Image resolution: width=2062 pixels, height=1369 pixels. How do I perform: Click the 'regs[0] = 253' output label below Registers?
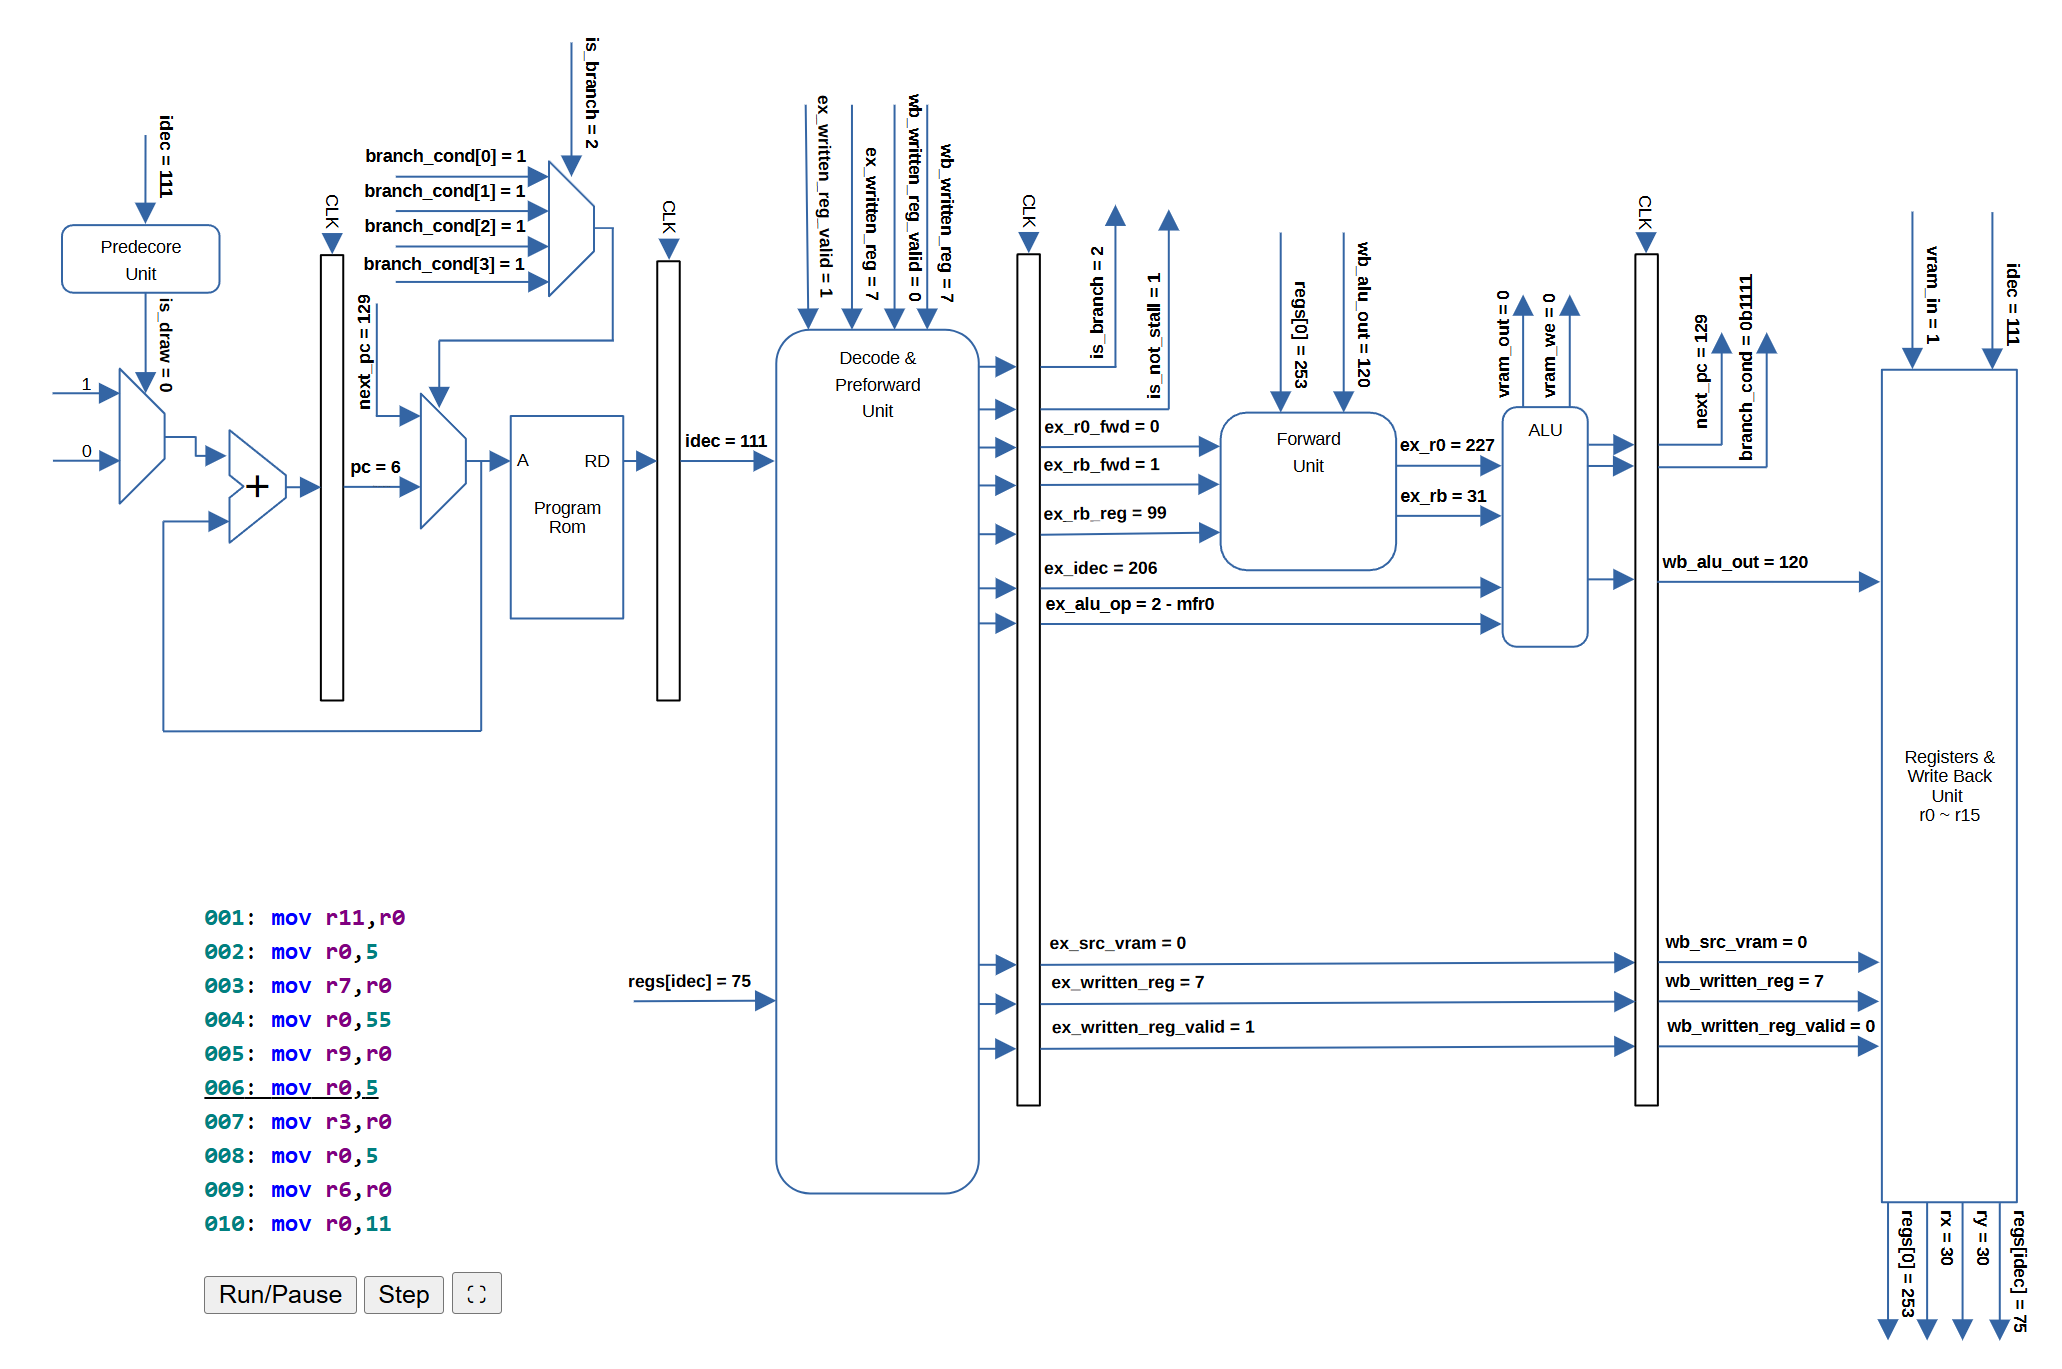[x=1908, y=1264]
